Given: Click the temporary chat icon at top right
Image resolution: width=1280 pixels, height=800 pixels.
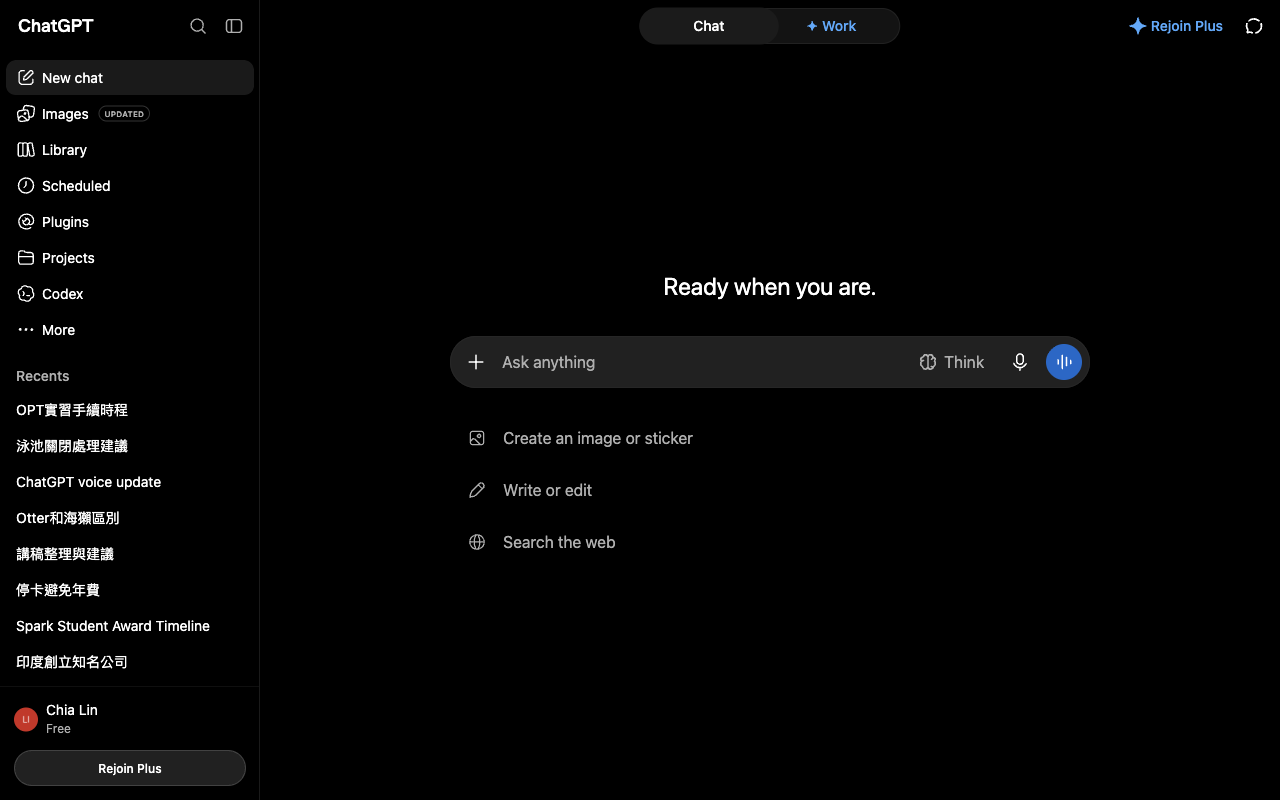Looking at the screenshot, I should coord(1254,26).
